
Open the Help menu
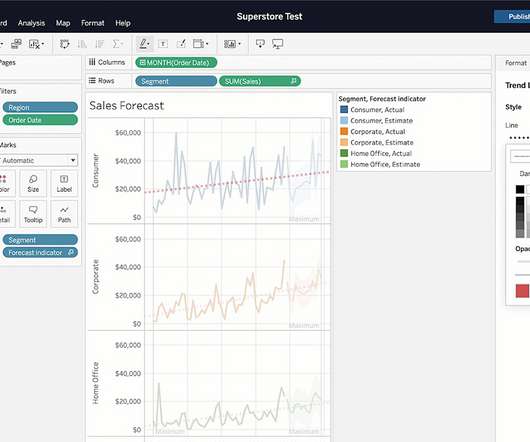tap(123, 23)
